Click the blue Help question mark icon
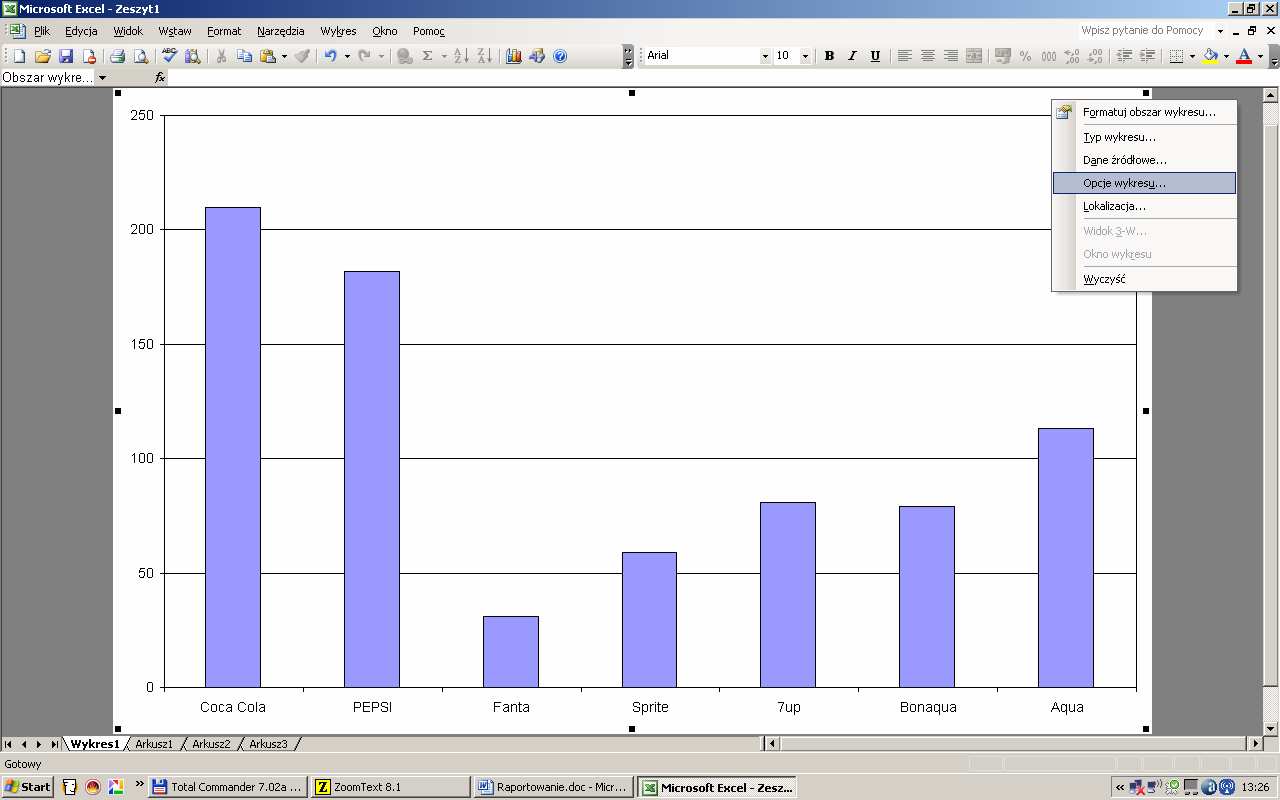 click(560, 56)
